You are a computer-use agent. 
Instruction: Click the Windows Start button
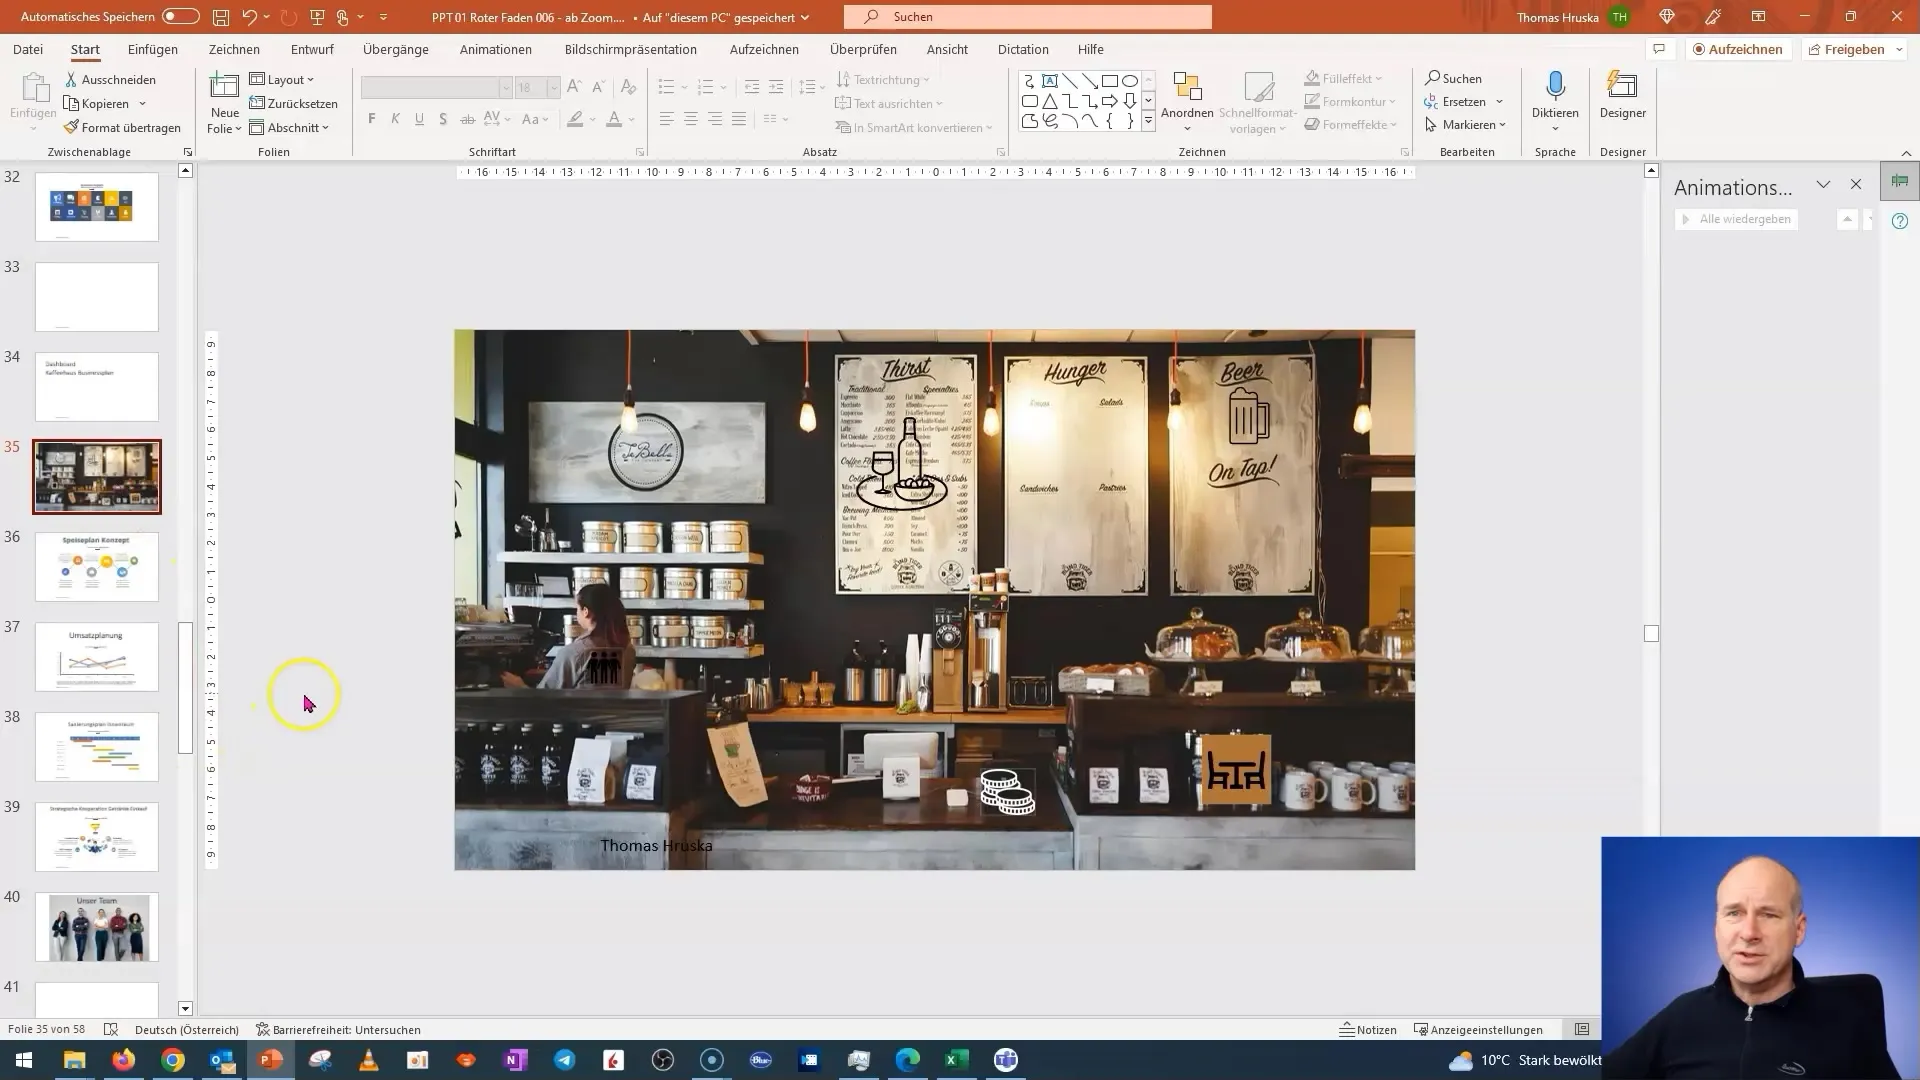click(x=23, y=1060)
